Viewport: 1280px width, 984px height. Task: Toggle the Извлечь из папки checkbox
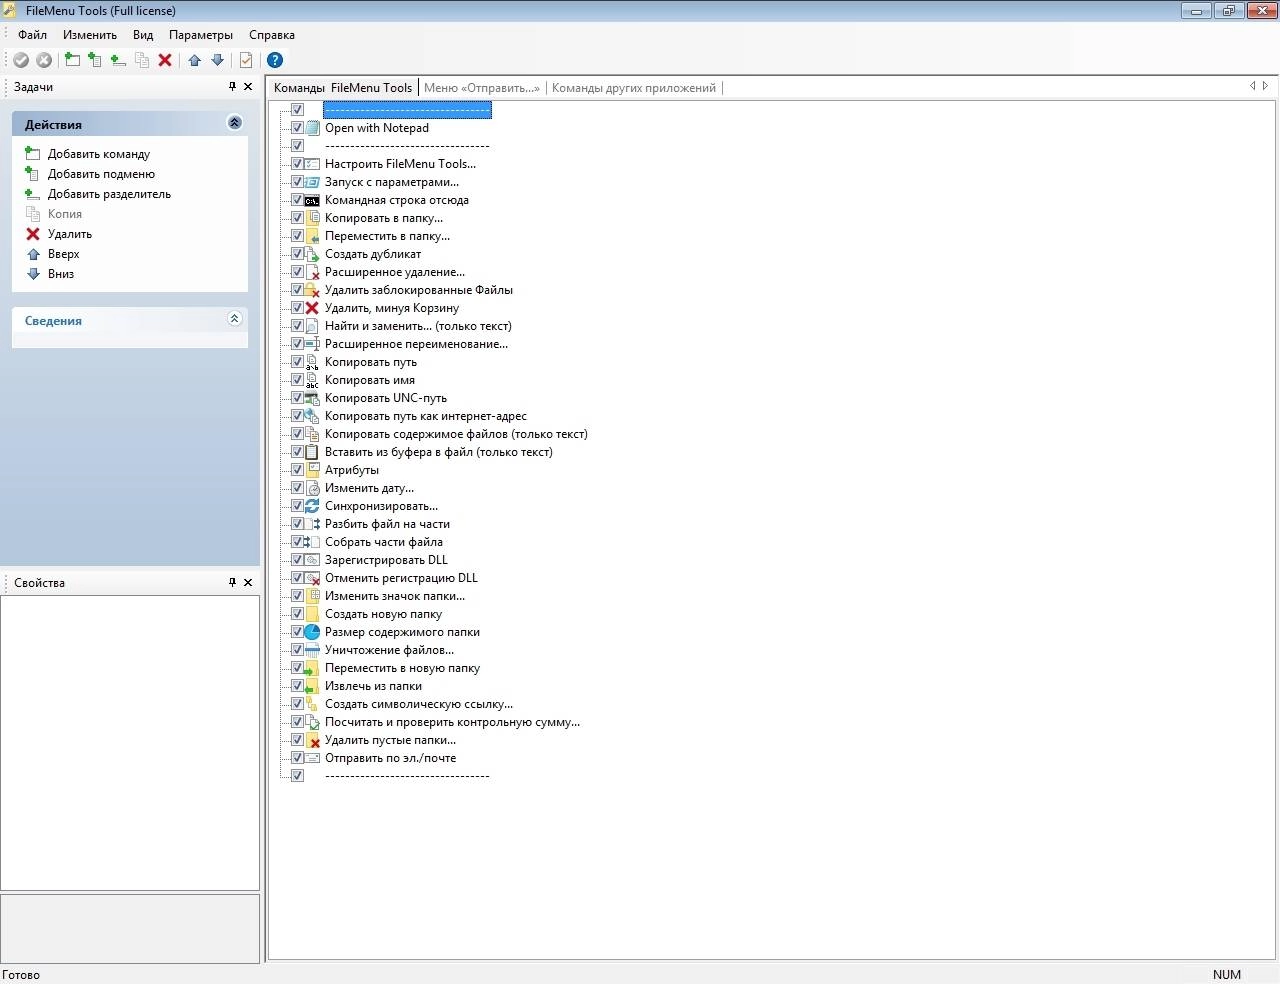point(297,686)
